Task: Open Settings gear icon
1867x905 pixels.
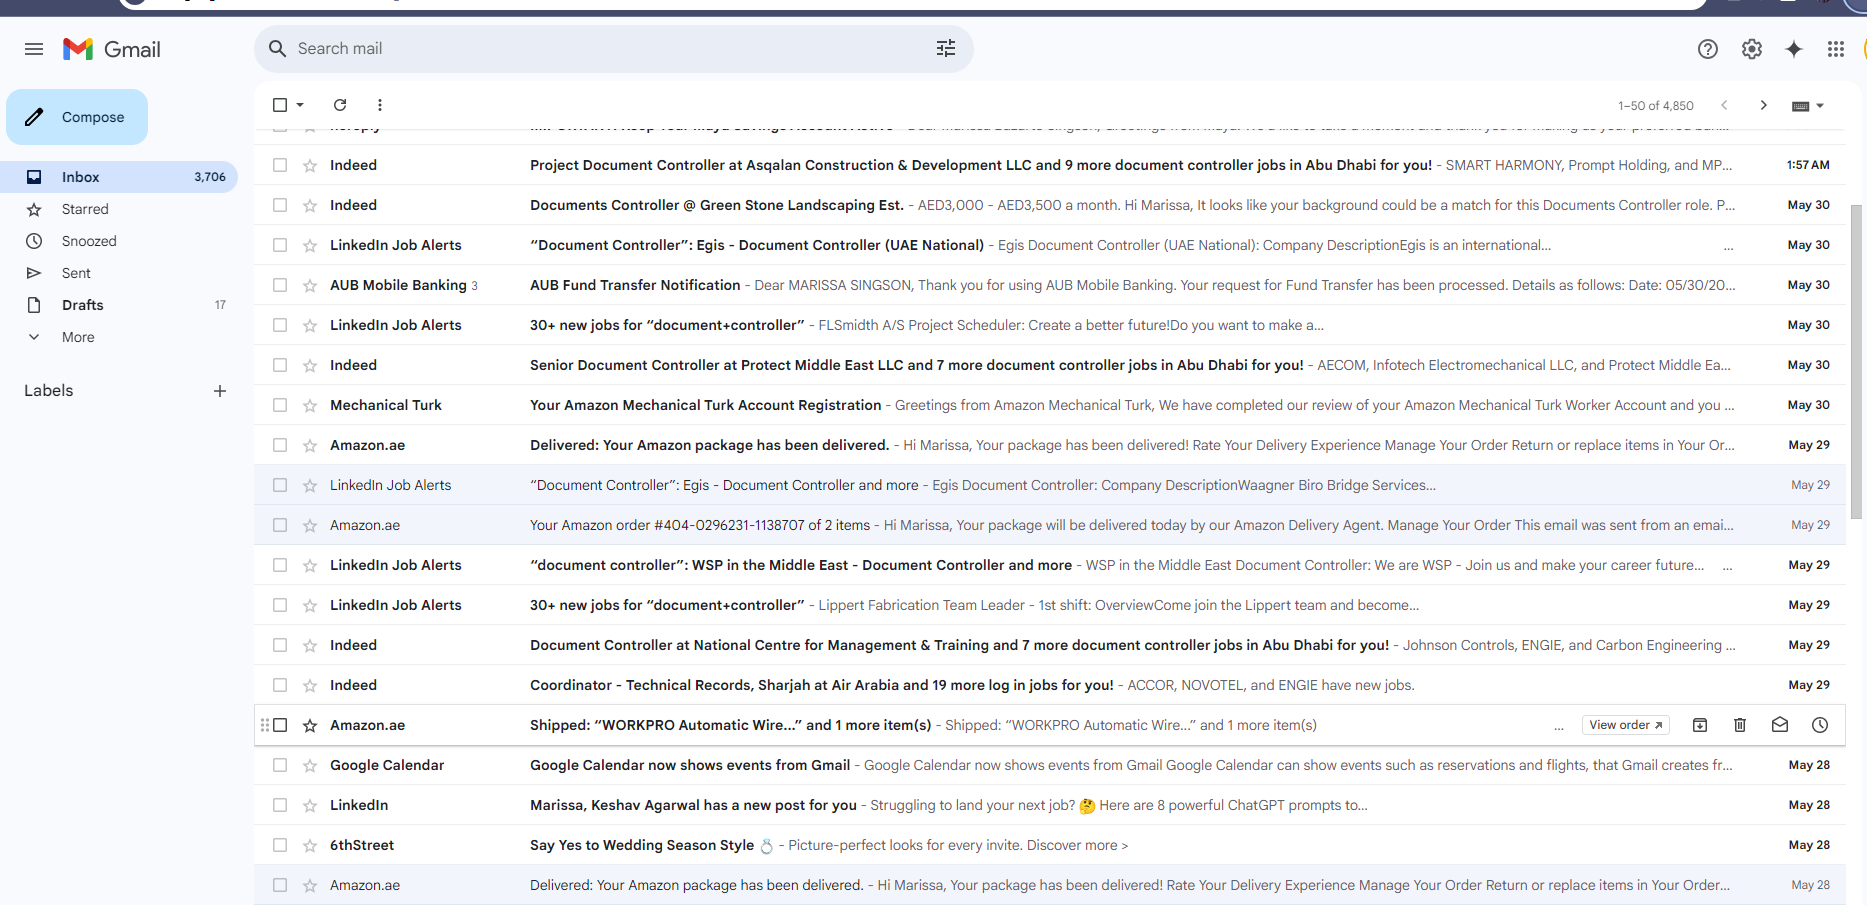Action: click(1752, 49)
